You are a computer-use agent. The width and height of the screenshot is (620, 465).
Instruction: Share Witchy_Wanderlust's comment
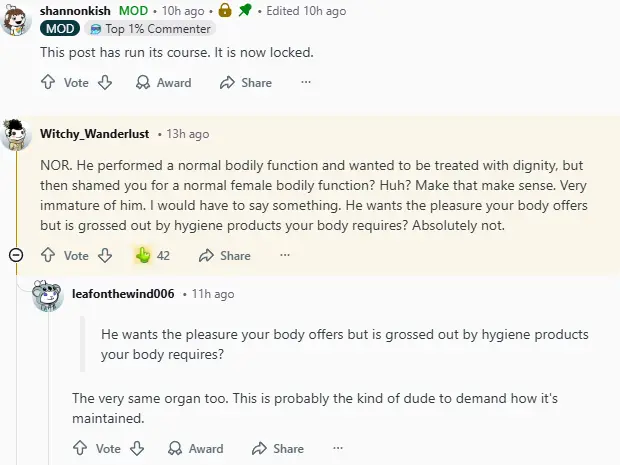click(225, 256)
